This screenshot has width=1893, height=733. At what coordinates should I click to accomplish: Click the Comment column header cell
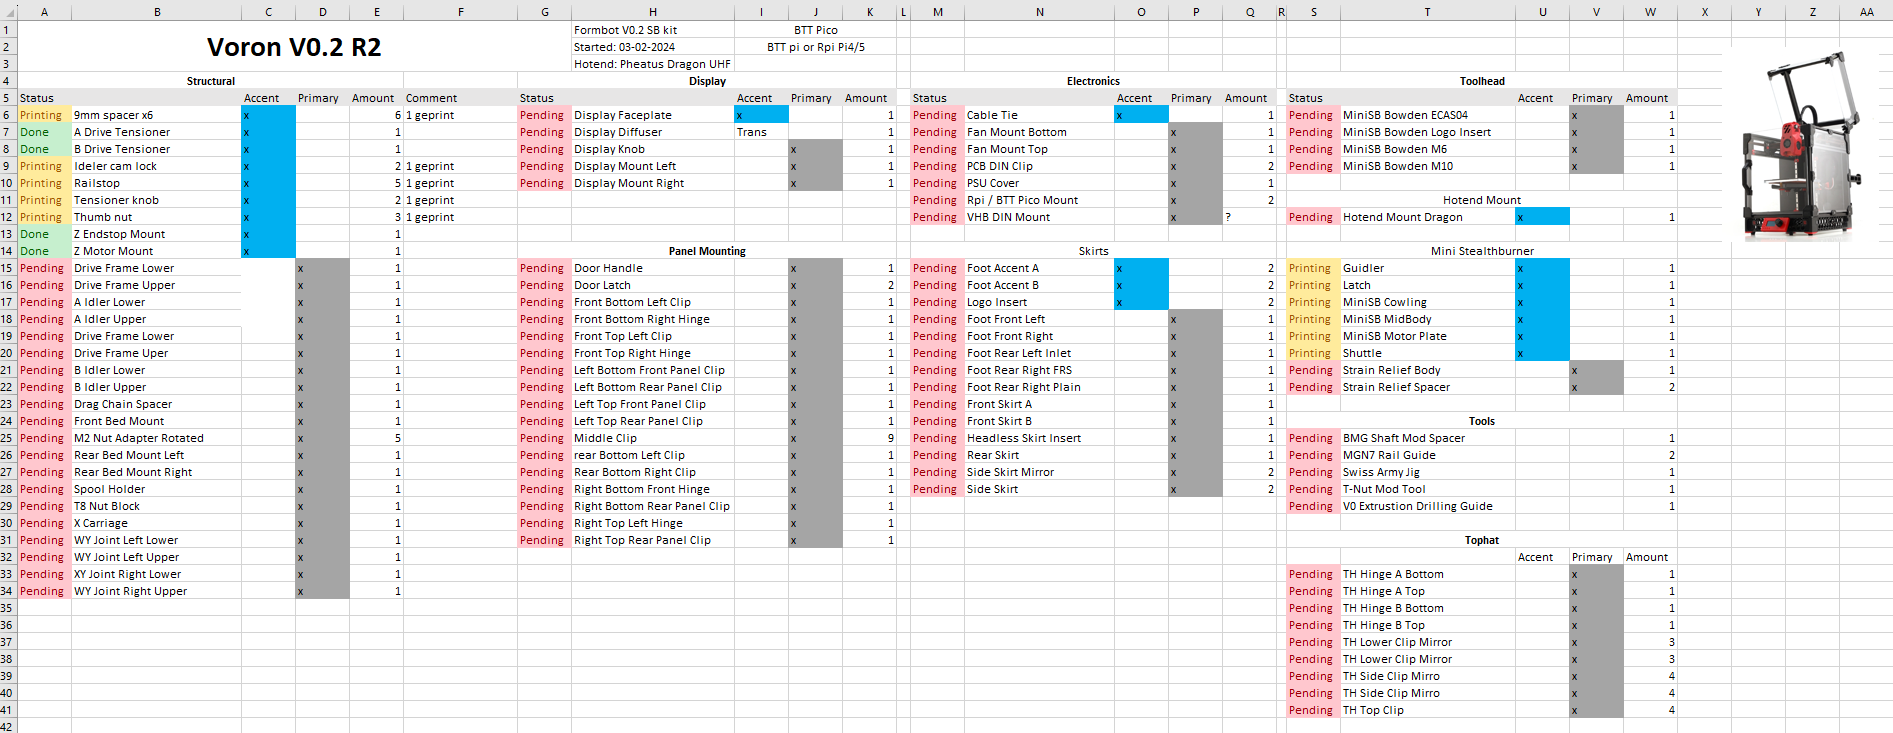coord(460,98)
